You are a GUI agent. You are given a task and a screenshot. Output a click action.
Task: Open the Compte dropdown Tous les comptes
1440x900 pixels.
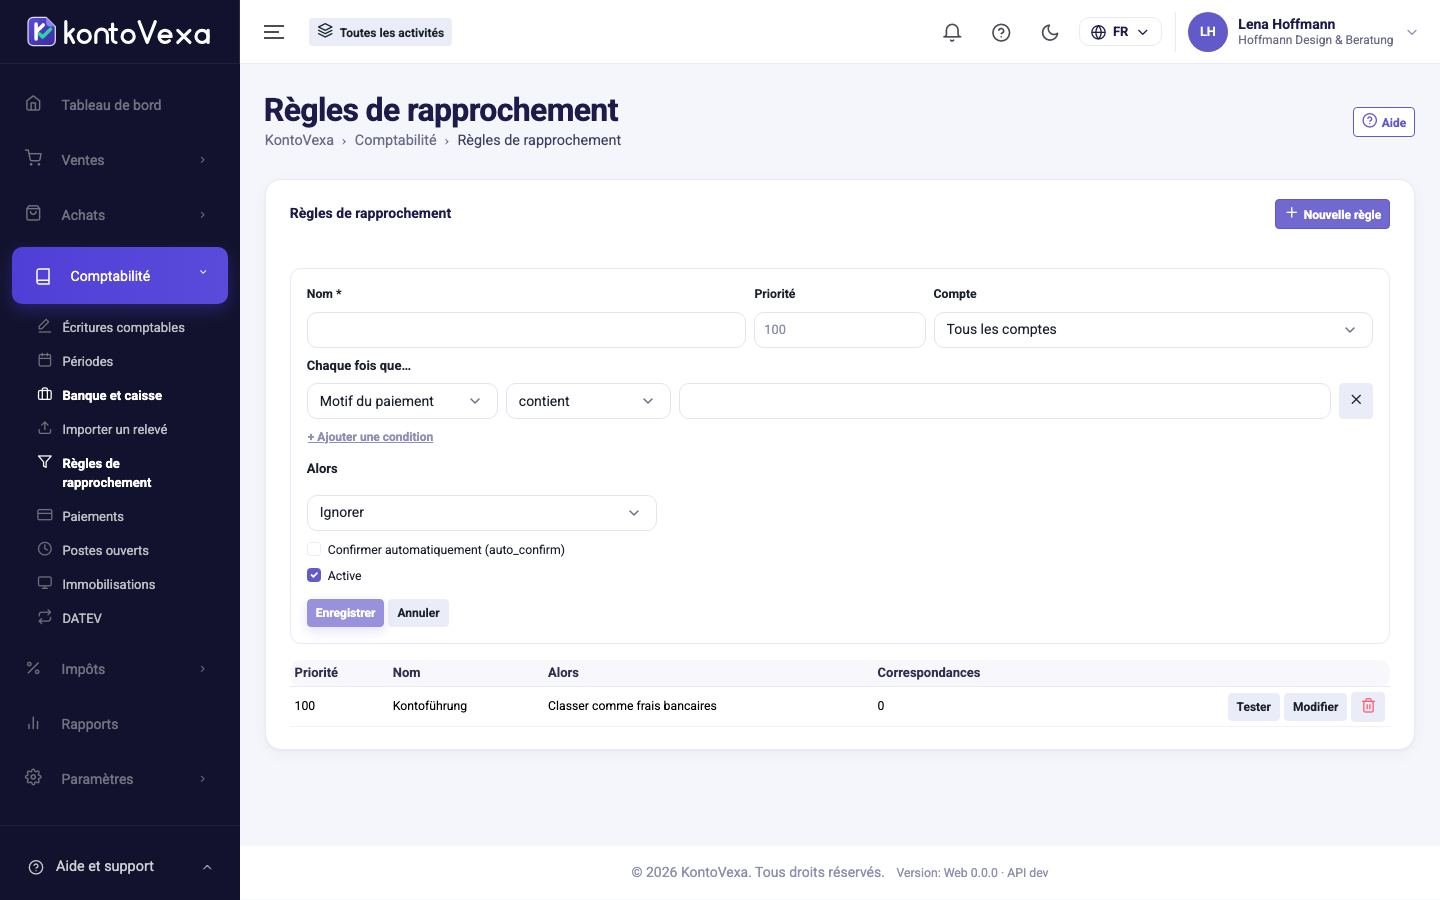tap(1152, 330)
